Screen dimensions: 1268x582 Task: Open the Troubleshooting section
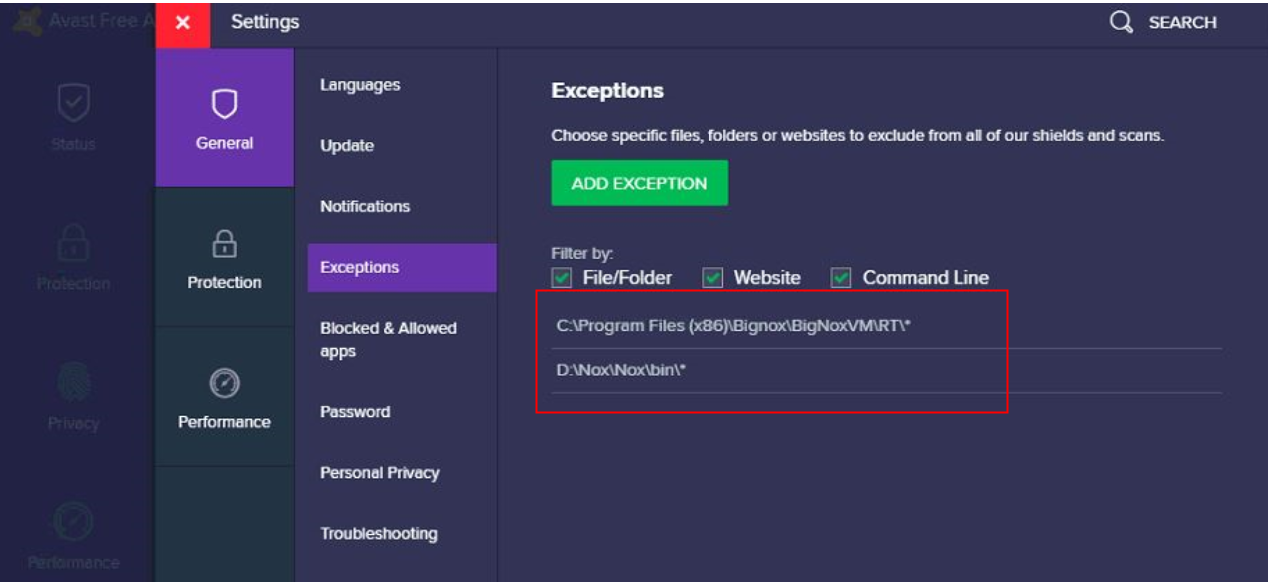378,533
